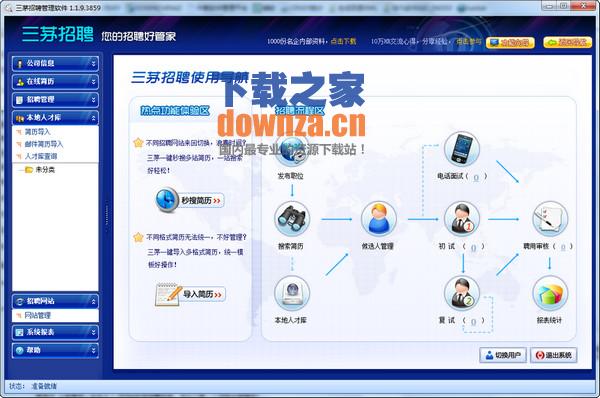600x398 pixels.
Task: Click the 帮助 question mark icon
Action: pos(20,350)
